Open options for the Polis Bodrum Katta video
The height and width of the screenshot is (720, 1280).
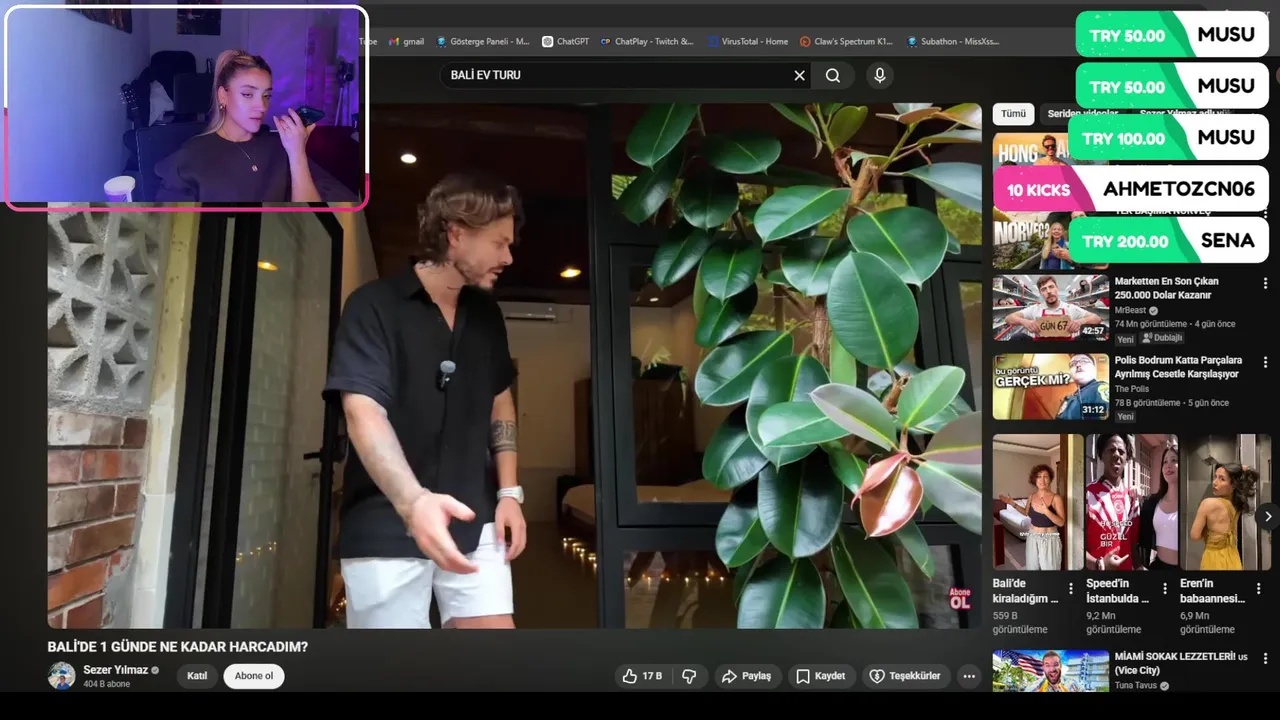[1265, 362]
